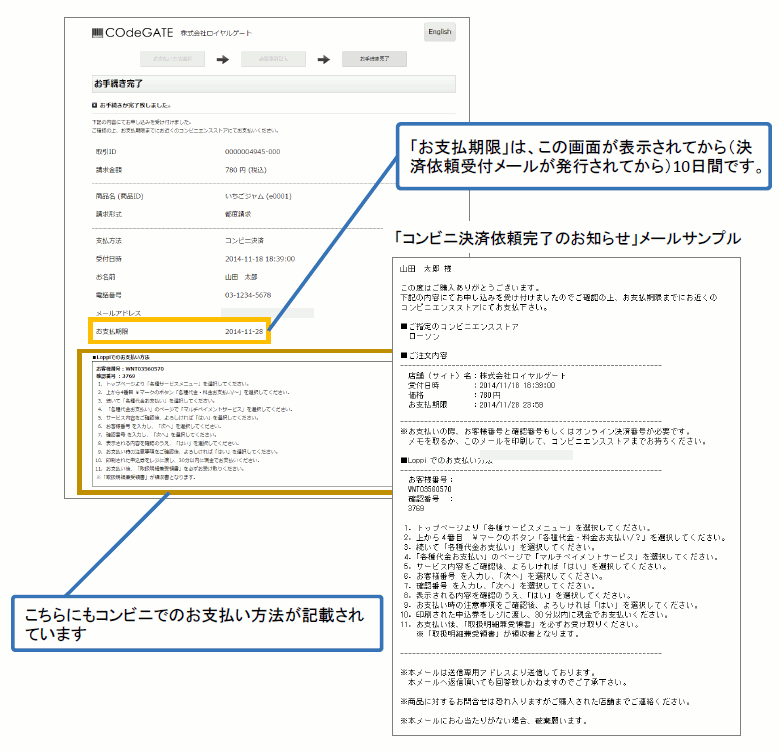Click the English language button
The height and width of the screenshot is (753, 780).
[439, 32]
